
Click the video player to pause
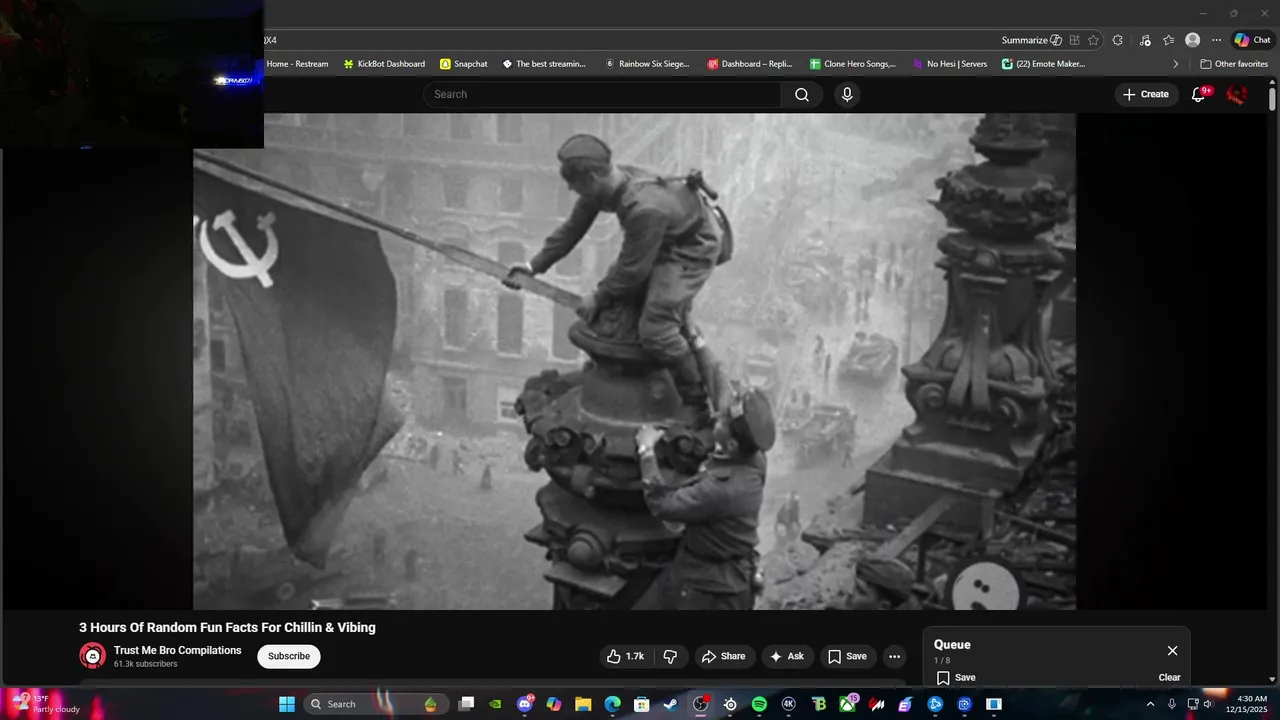[634, 361]
